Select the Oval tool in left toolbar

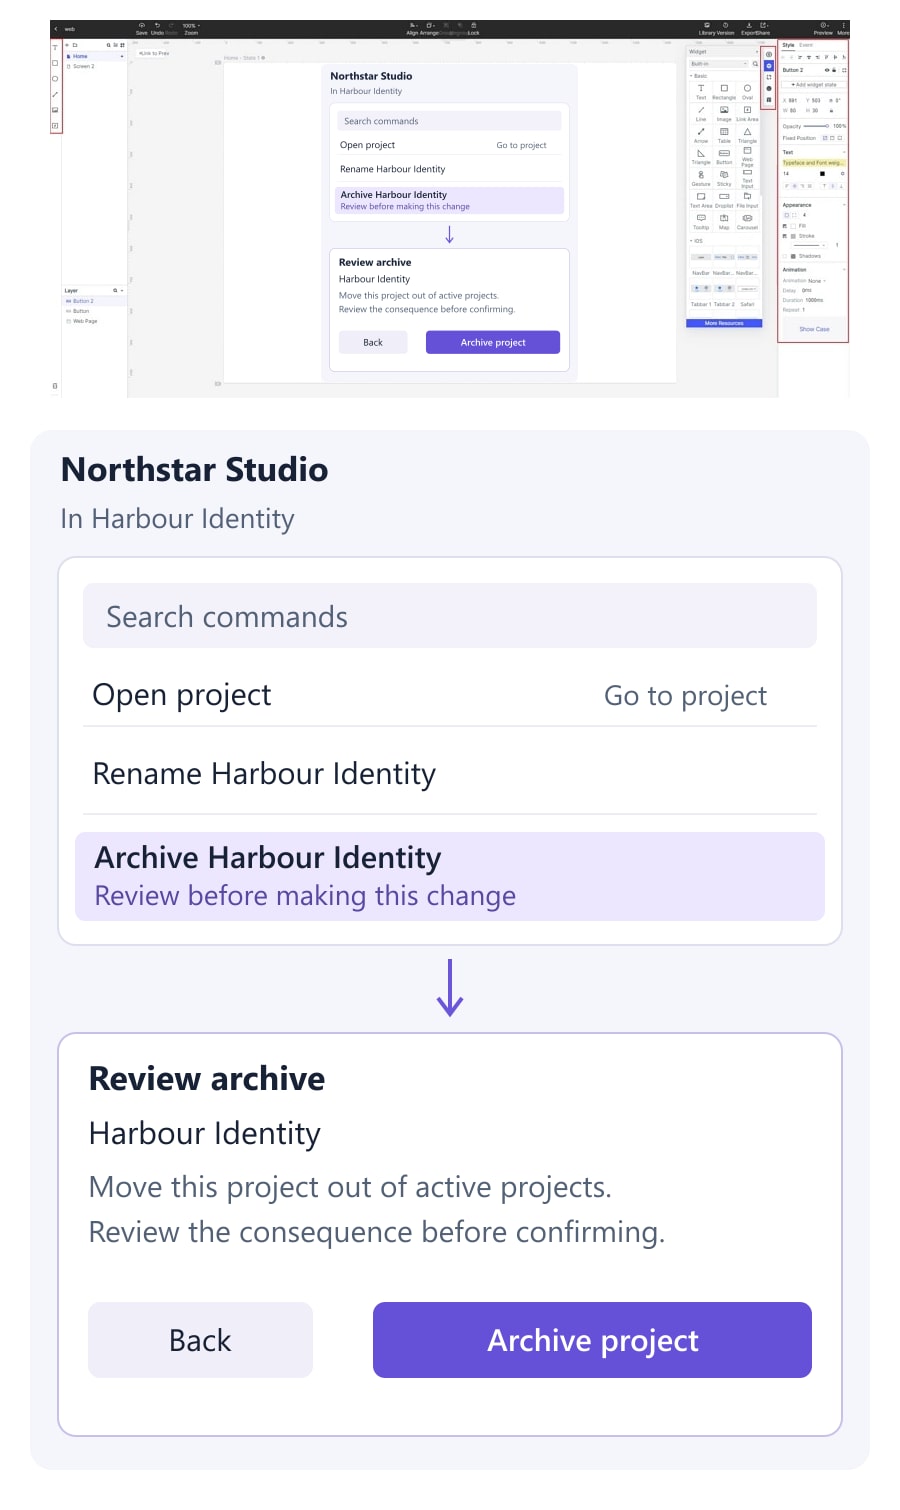click(x=55, y=78)
